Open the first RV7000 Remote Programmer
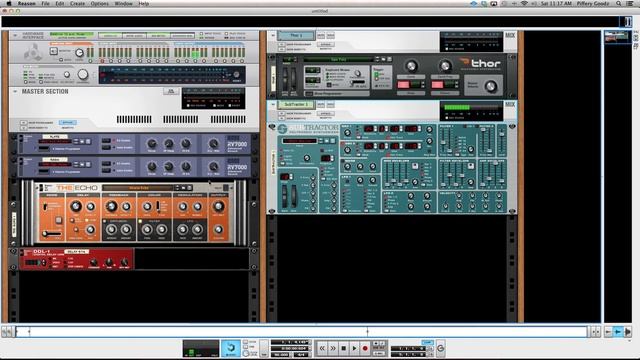Image resolution: width=640 pixels, height=360 pixels. coord(44,149)
